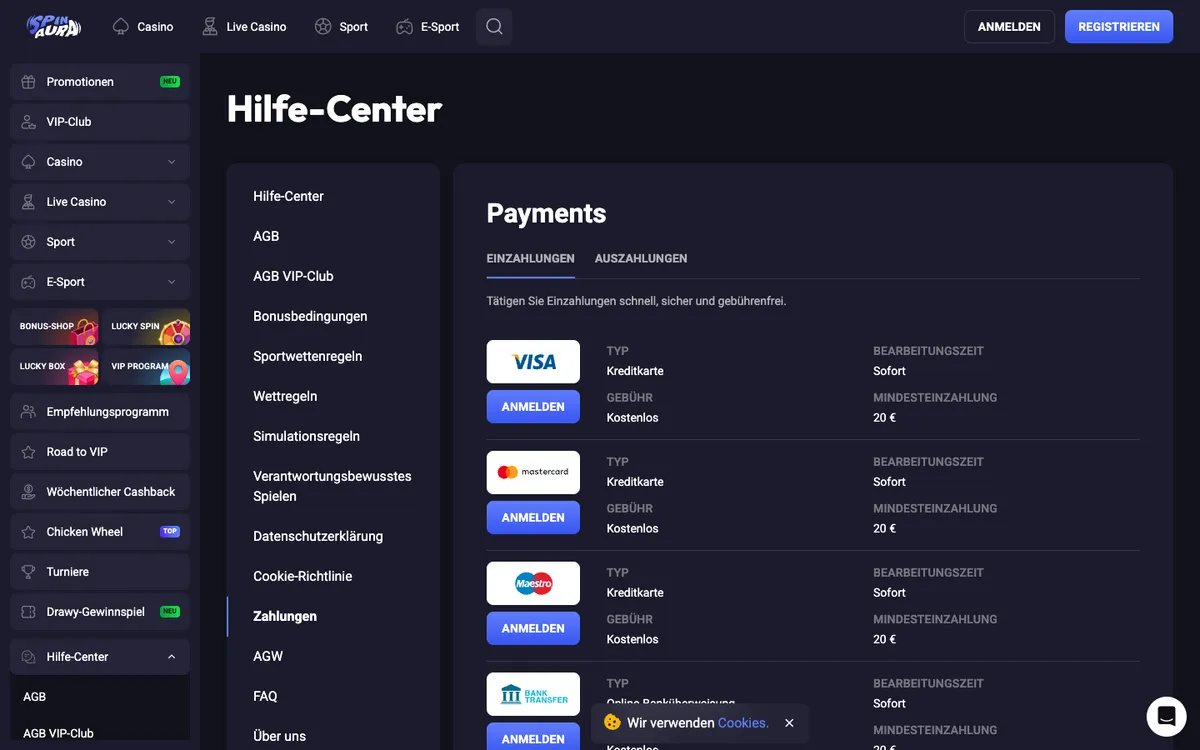Open AGB in the help menu list
This screenshot has width=1200, height=750.
pos(266,236)
